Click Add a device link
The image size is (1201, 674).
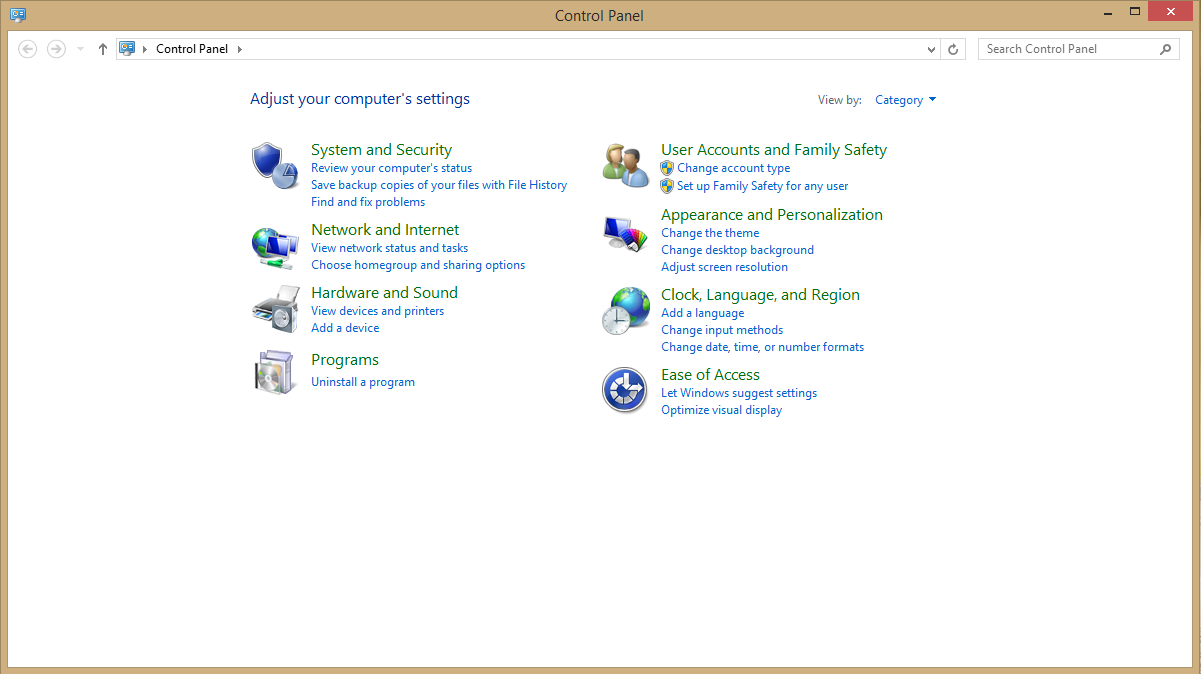click(345, 328)
